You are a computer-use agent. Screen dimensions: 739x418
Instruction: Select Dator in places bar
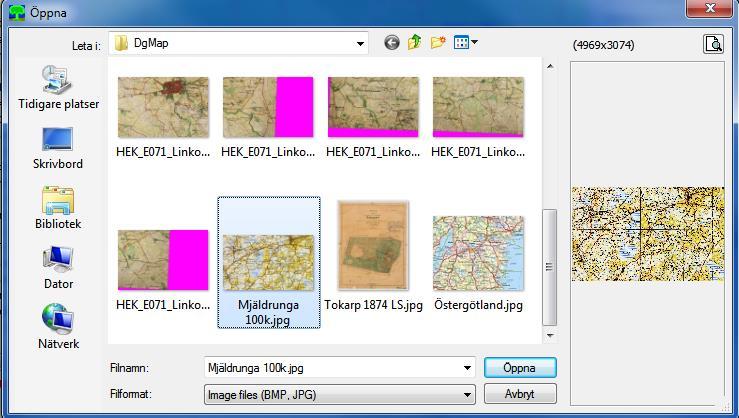58,268
